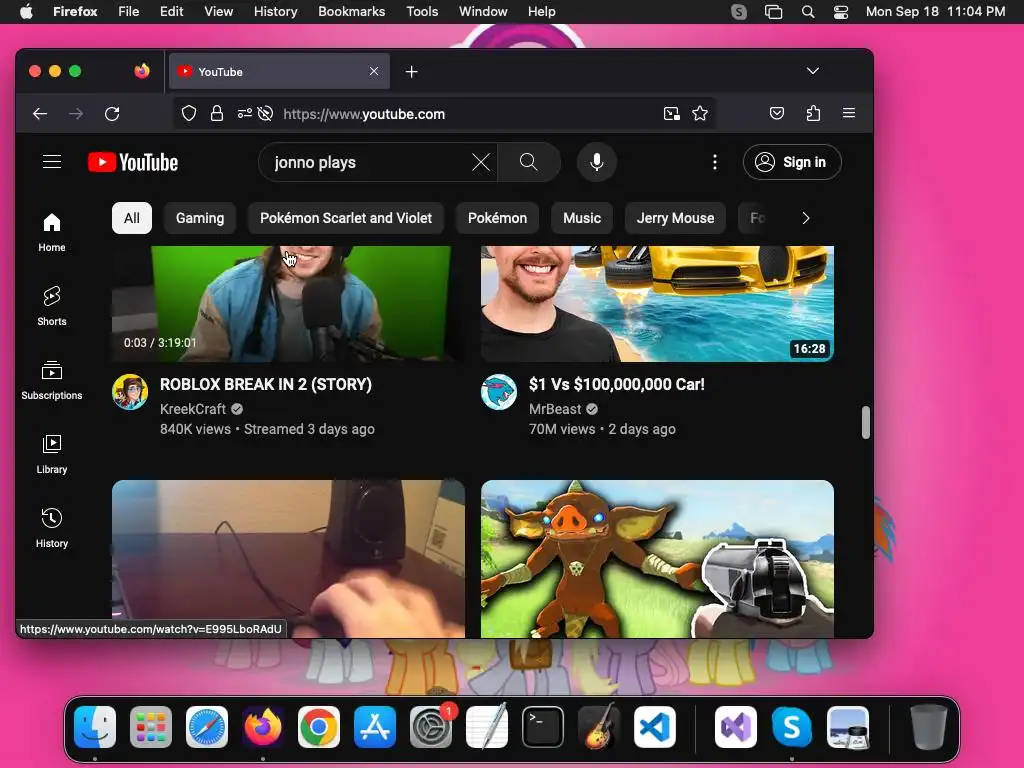Screen dimensions: 1024x768
Task: Select the Pokémon Scarlet and Violet chip
Action: pyautogui.click(x=346, y=218)
